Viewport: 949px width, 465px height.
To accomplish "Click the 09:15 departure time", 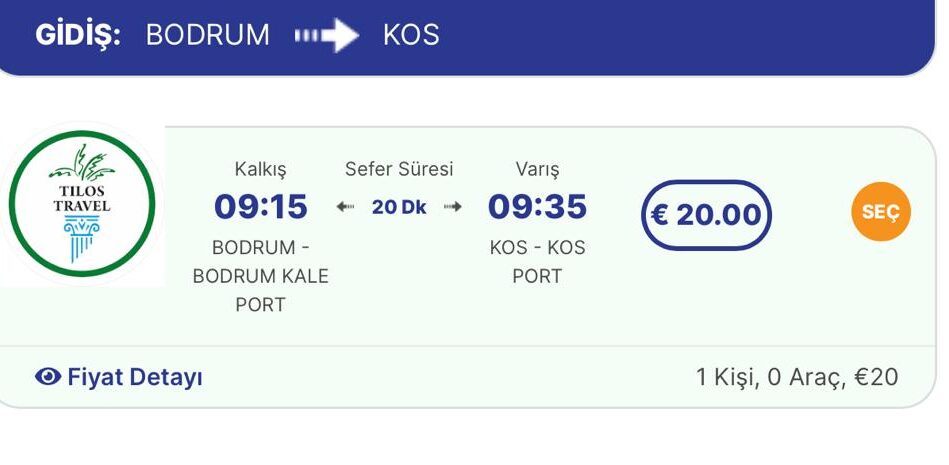I will tap(261, 207).
